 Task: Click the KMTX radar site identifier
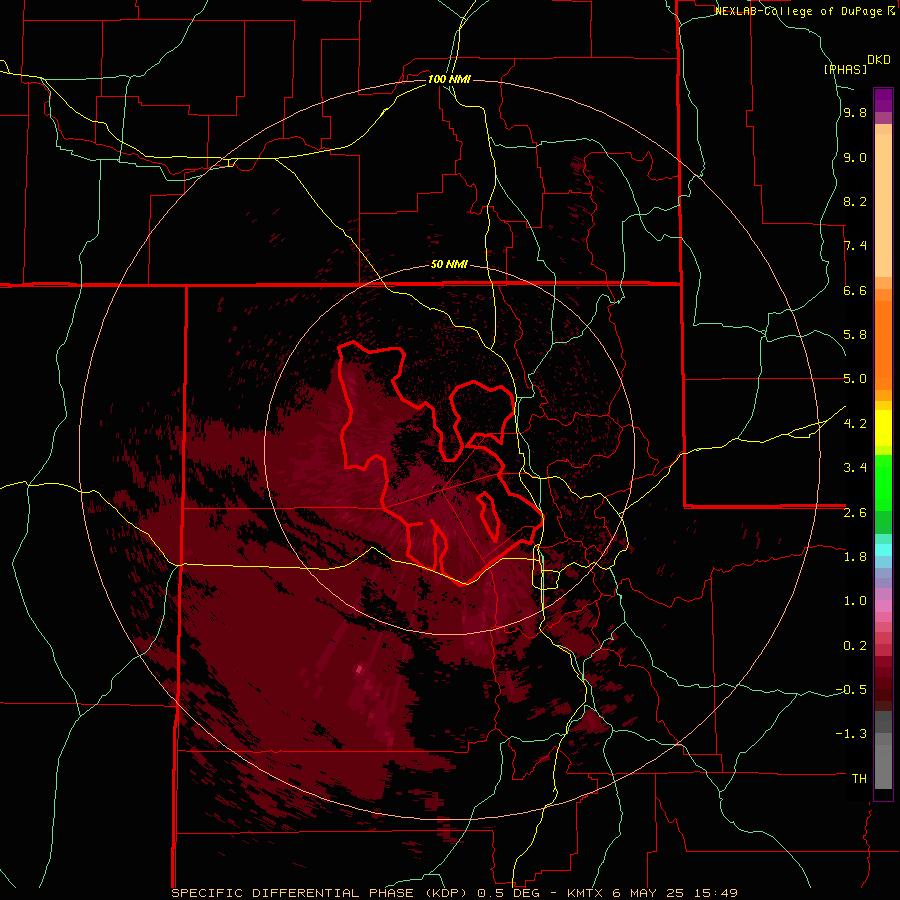[587, 893]
